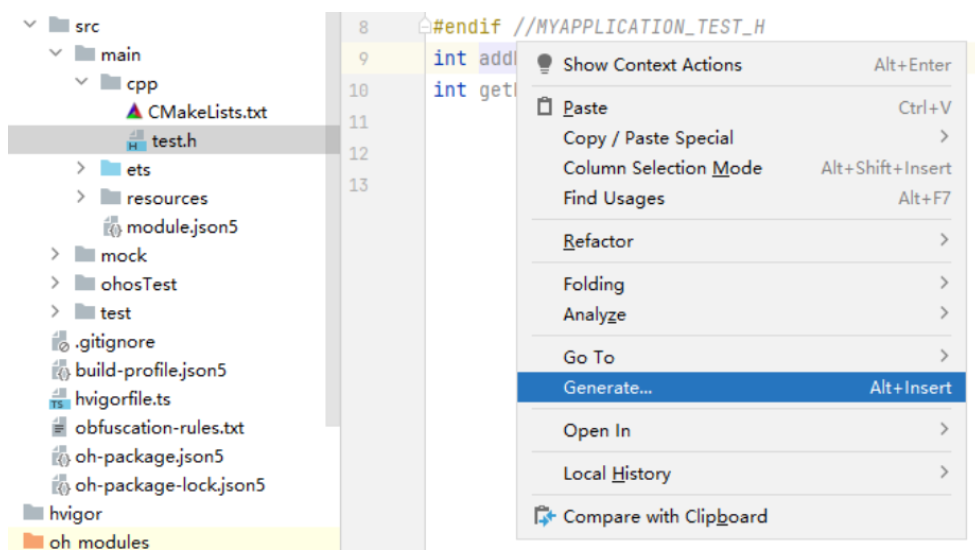Screen dimensions: 975x558
Task: Open the Local History submenu
Action: coord(616,474)
